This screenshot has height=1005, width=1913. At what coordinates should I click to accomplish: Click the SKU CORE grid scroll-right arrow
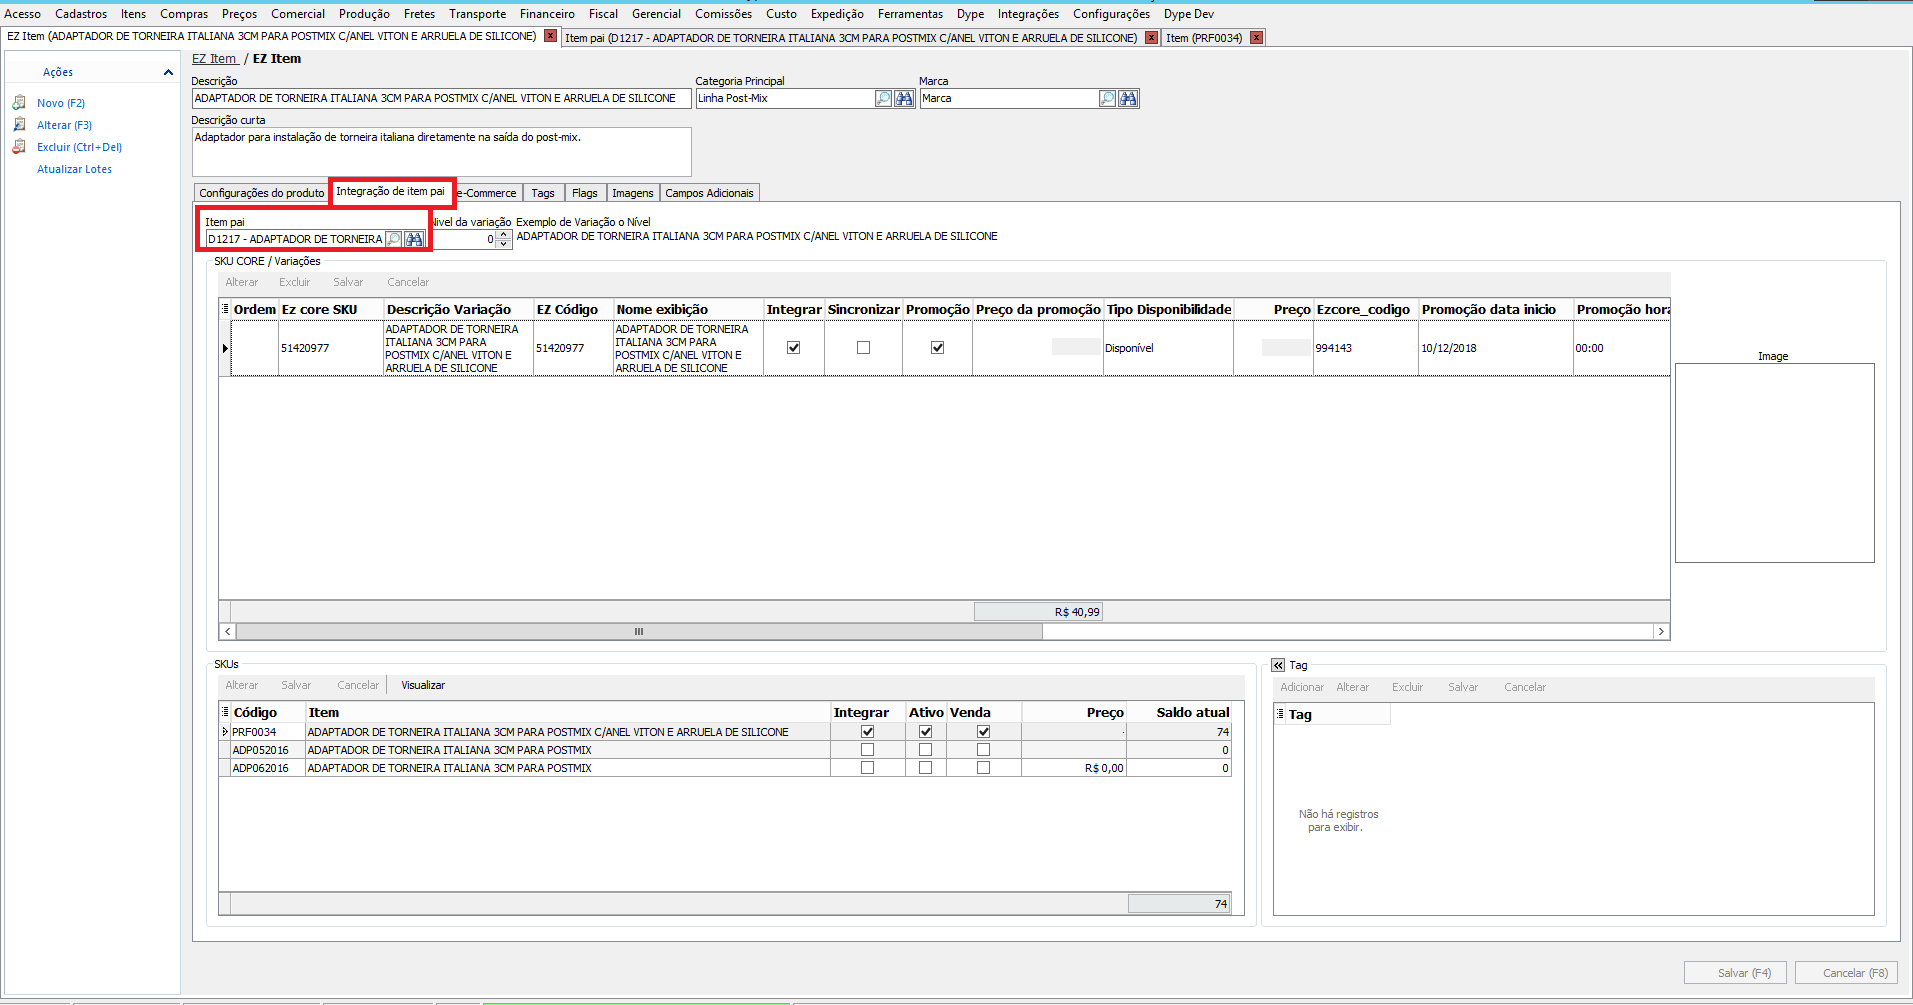[1661, 632]
